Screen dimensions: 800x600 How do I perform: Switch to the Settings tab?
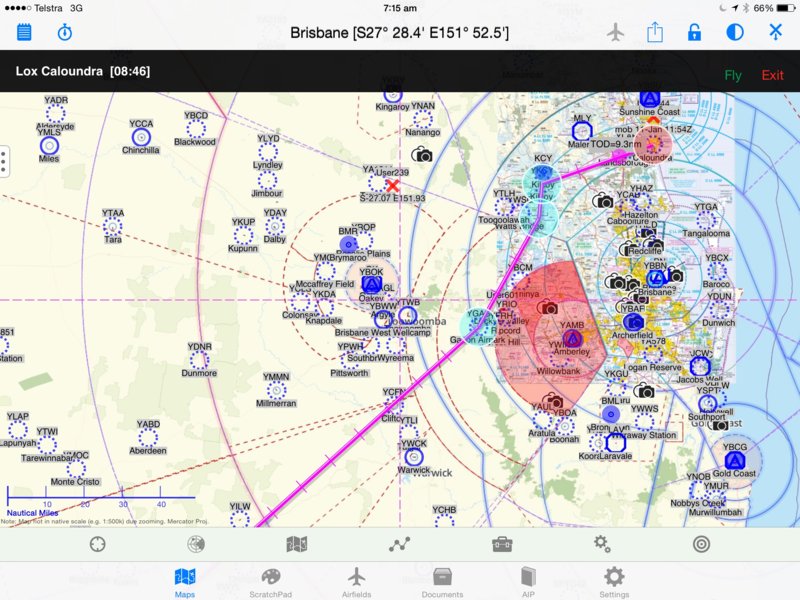point(614,583)
